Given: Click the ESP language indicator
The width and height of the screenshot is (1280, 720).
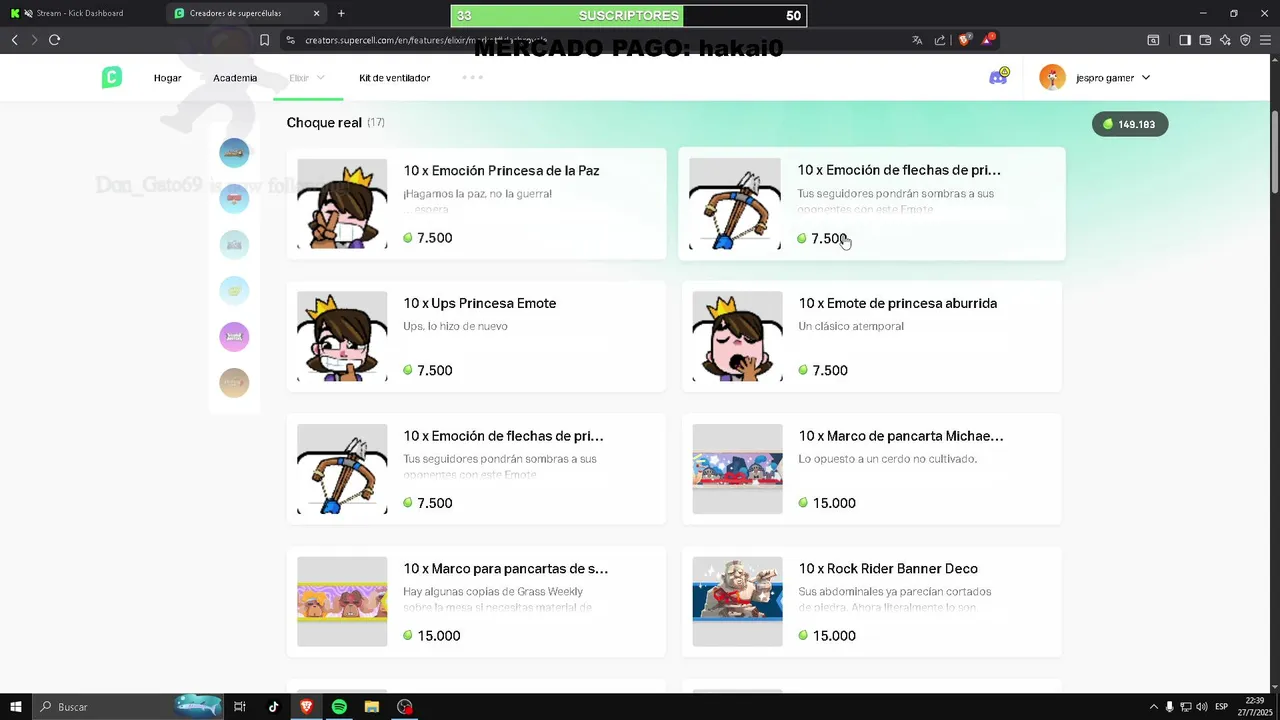Looking at the screenshot, I should [x=1222, y=707].
